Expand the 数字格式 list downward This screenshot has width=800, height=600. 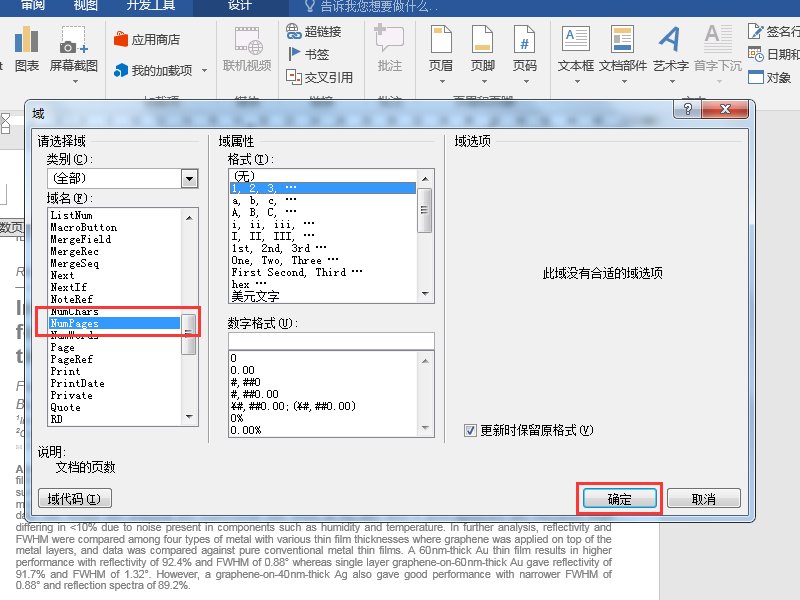425,427
